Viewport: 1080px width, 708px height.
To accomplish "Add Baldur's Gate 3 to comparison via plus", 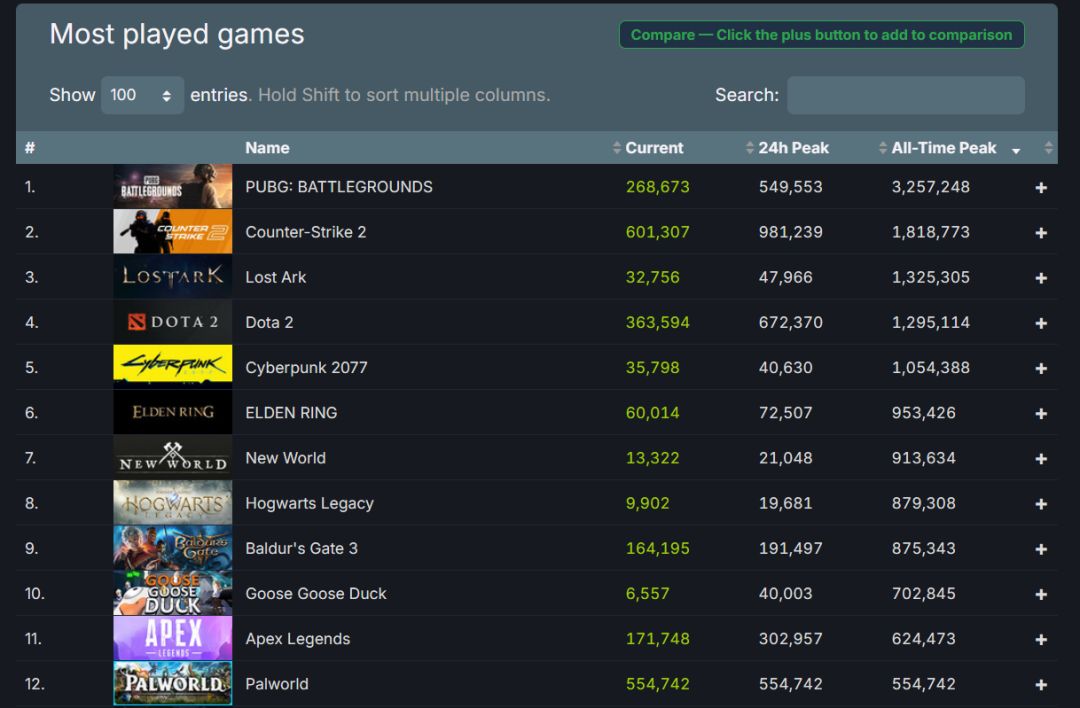I will point(1041,549).
